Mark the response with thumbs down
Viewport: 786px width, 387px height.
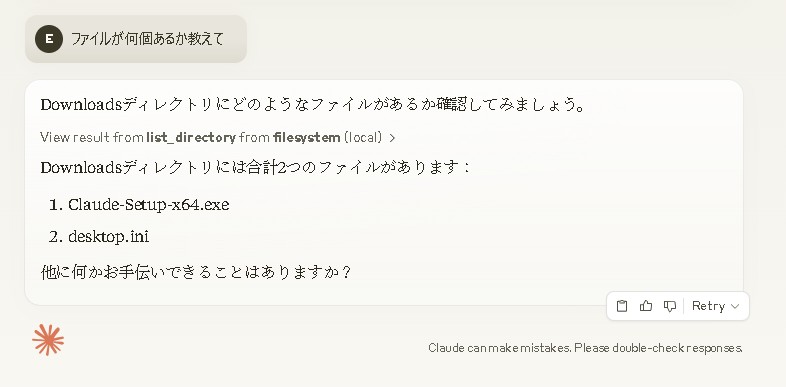pos(670,306)
